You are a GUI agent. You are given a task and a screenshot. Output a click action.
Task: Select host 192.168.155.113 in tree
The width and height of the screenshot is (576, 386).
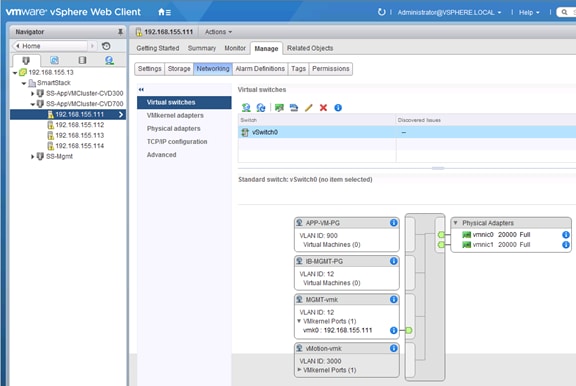pos(79,136)
